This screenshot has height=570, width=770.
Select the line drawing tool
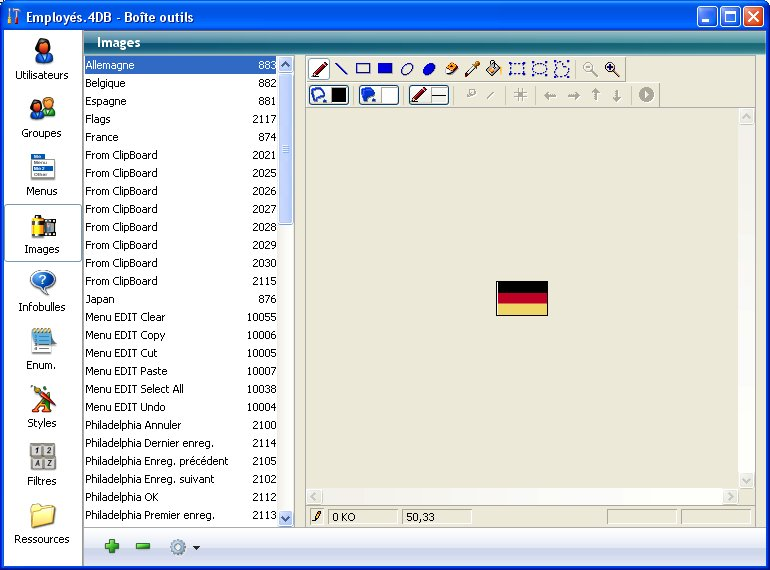coord(341,69)
